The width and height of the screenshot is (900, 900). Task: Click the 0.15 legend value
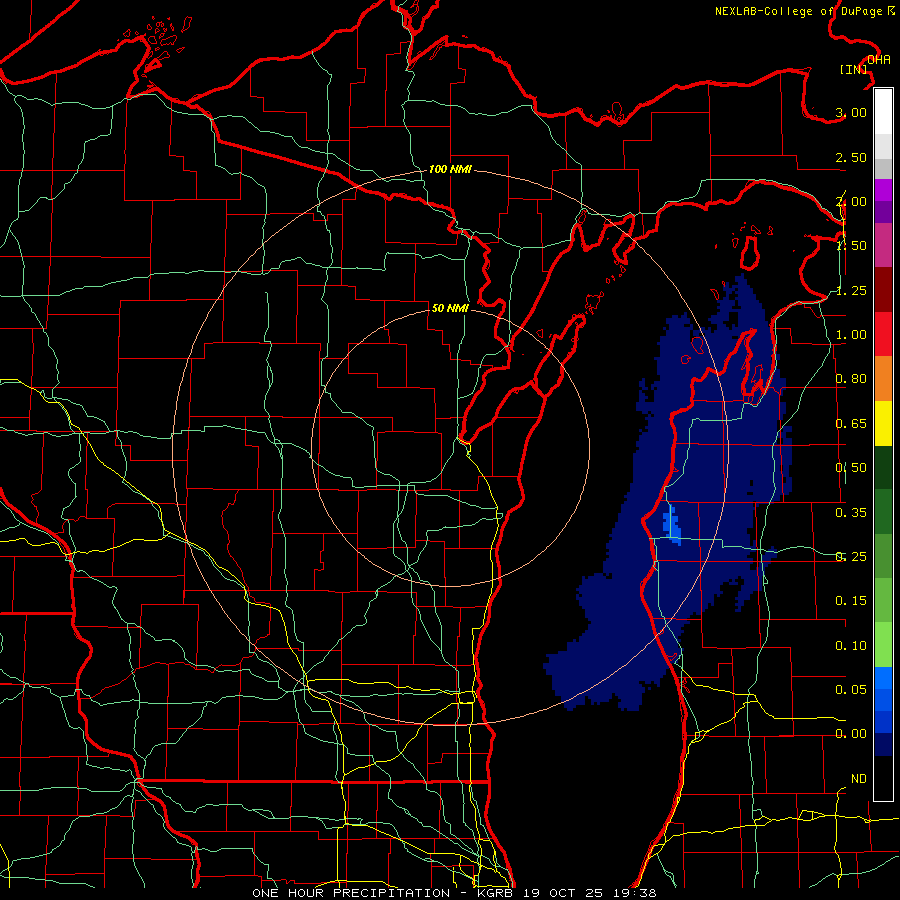coord(851,601)
